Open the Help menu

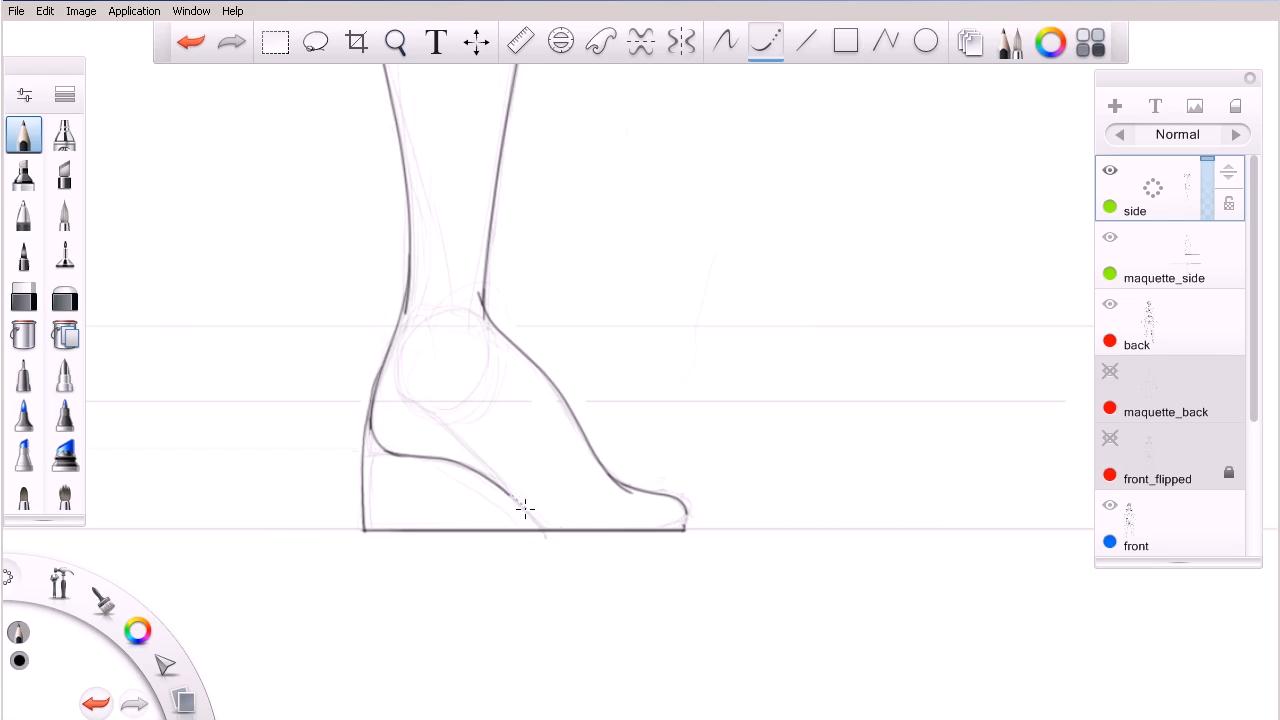(x=232, y=11)
